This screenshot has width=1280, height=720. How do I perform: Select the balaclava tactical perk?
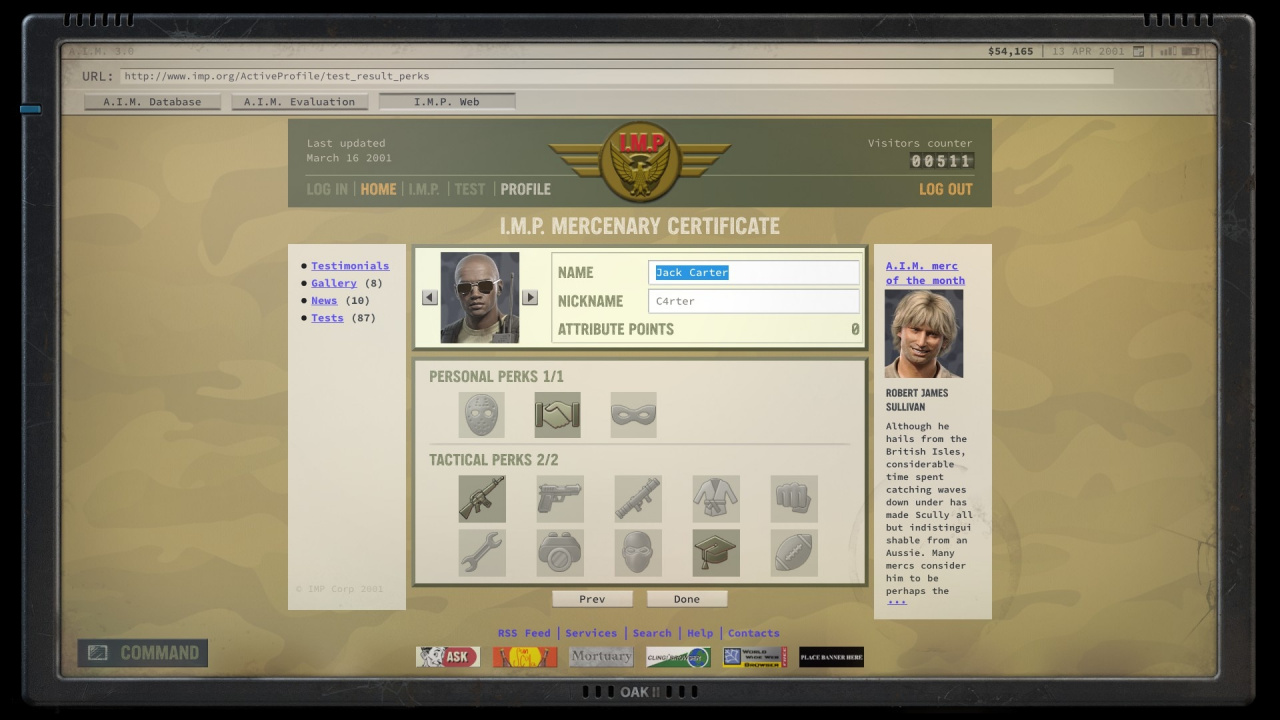(x=638, y=553)
